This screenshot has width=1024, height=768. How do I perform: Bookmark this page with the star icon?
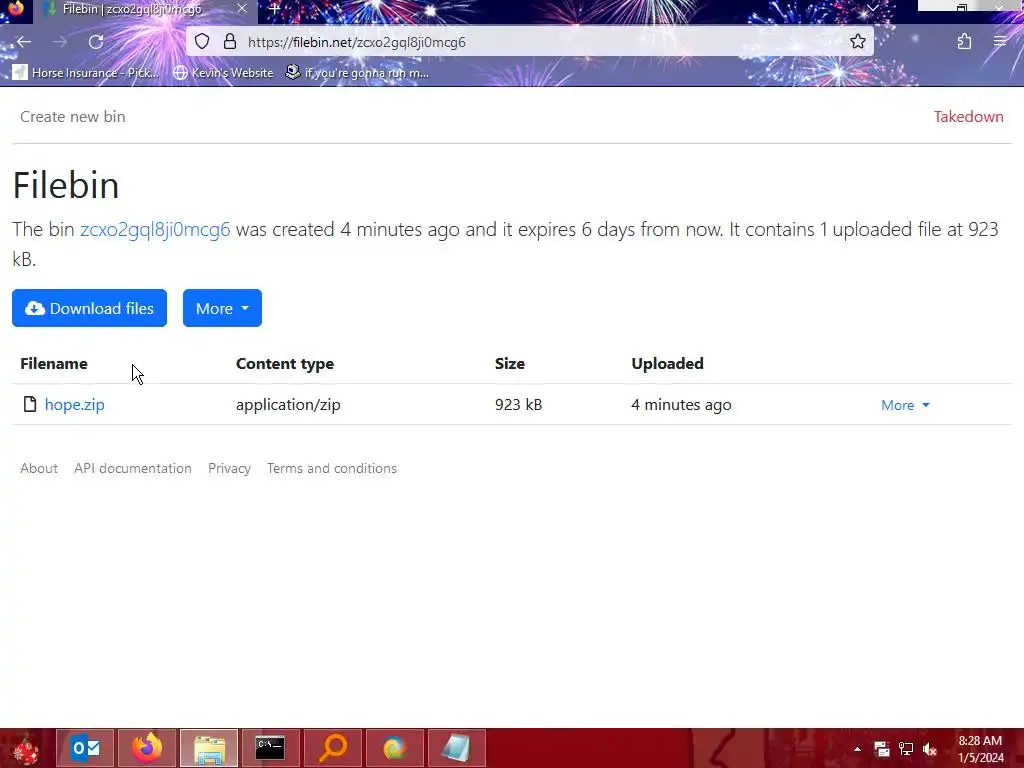coord(857,42)
